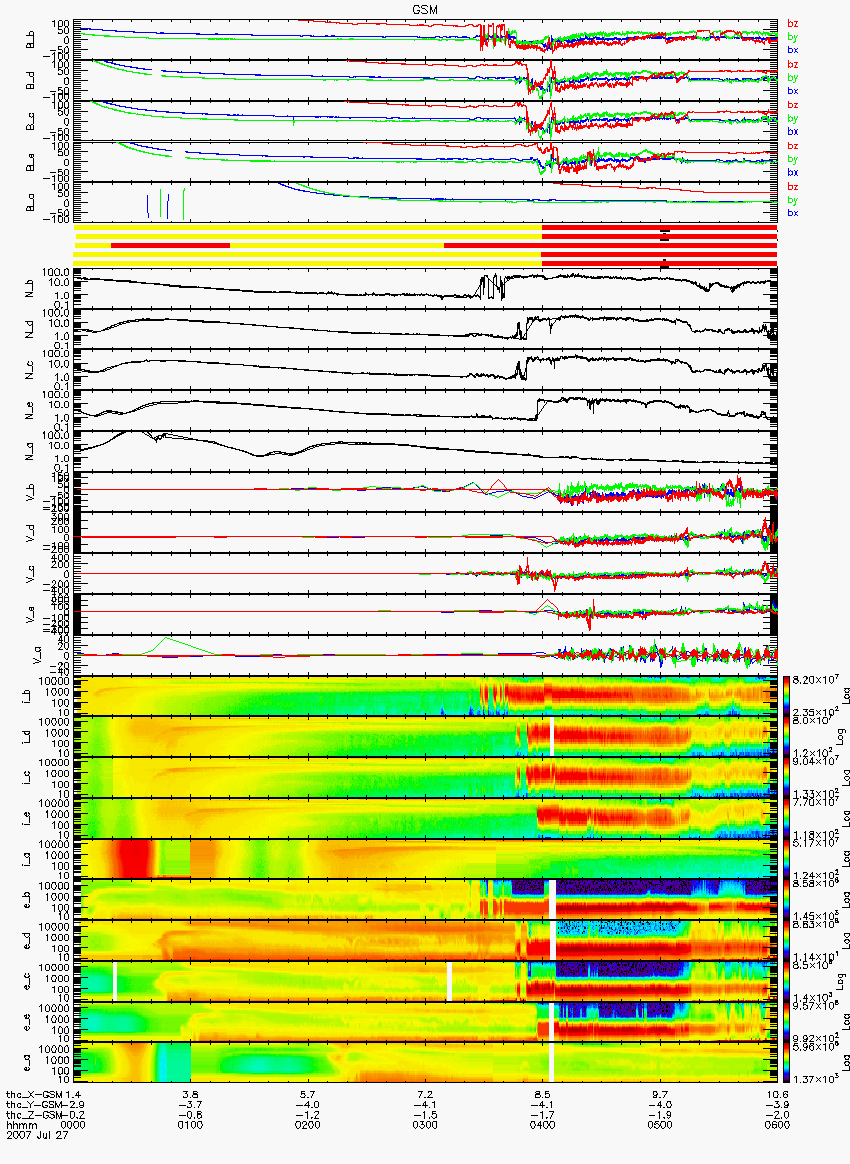This screenshot has width=850, height=1164.
Task: Click the bx legend of B_b panel
Action: coord(793,50)
